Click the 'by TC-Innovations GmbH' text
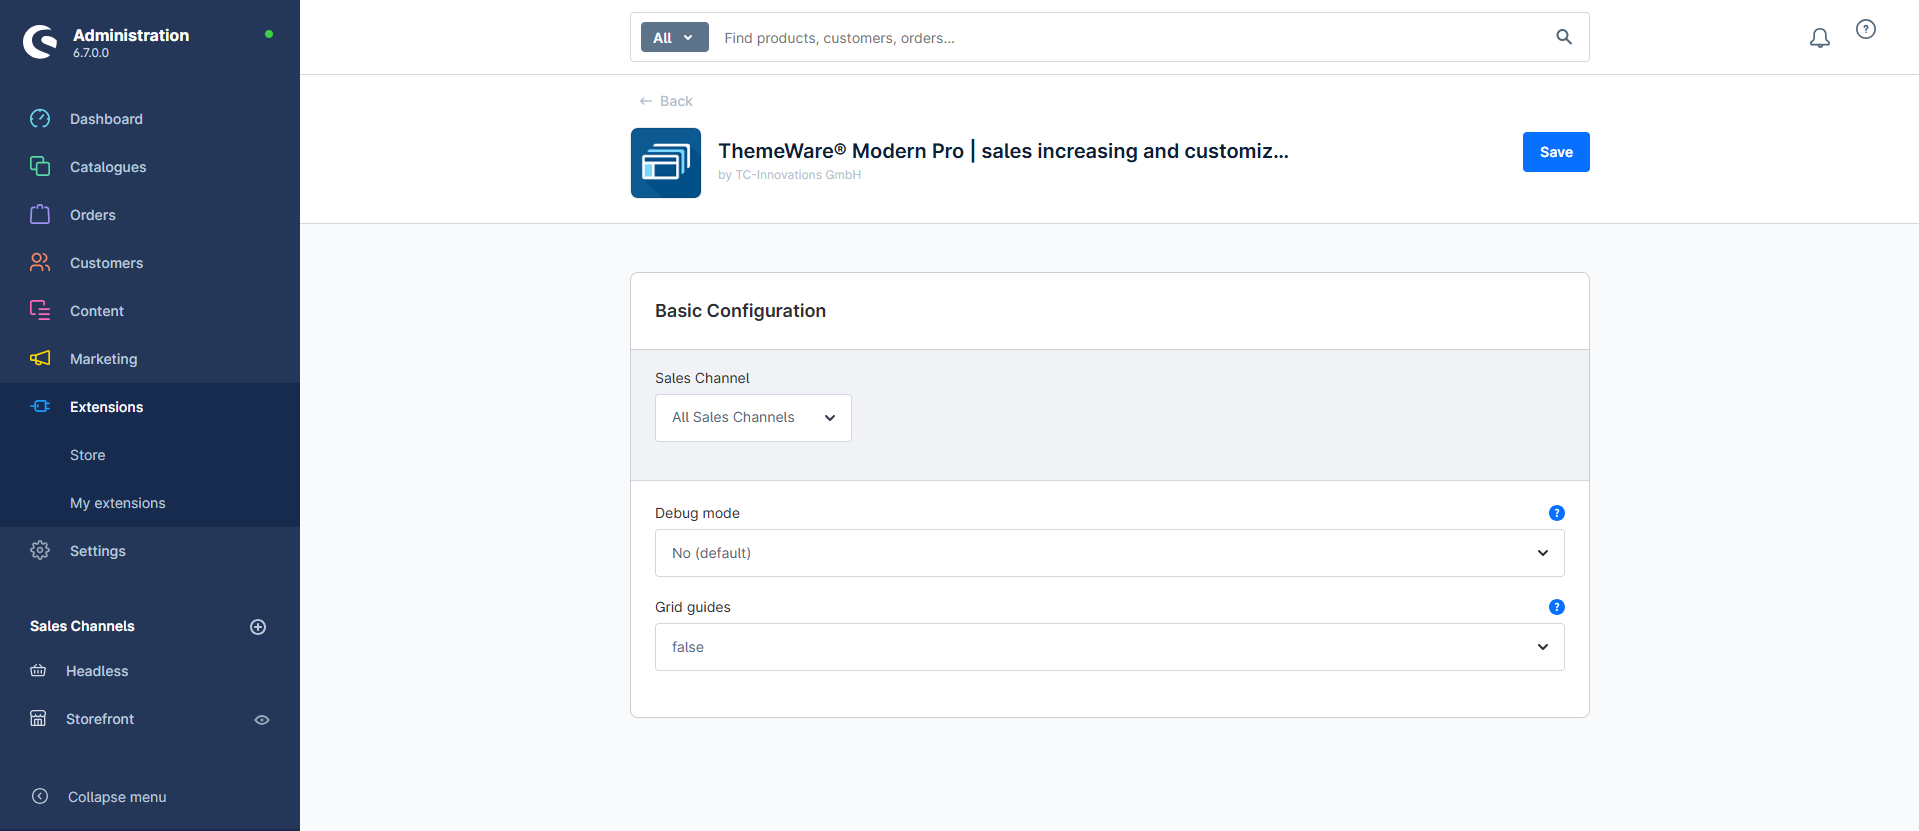Screen dimensions: 1919x831 789,175
